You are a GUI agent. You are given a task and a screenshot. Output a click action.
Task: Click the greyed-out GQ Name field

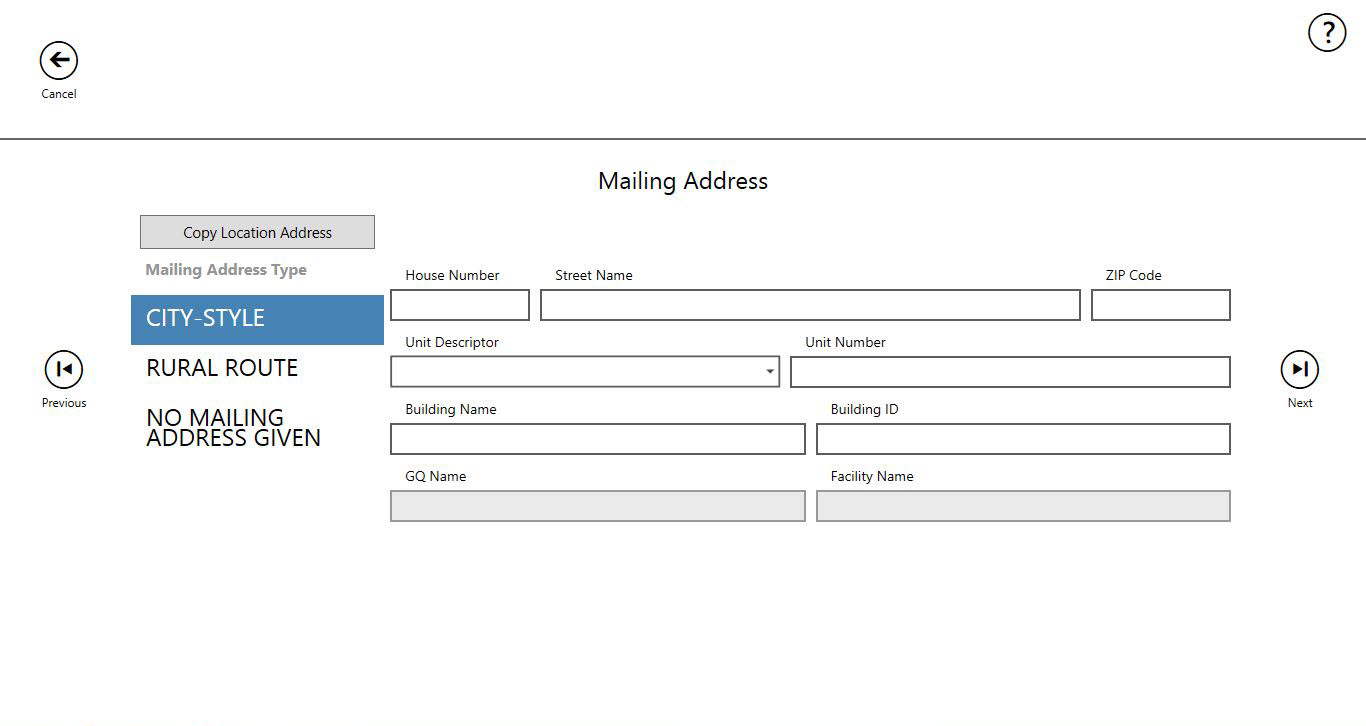click(x=597, y=506)
